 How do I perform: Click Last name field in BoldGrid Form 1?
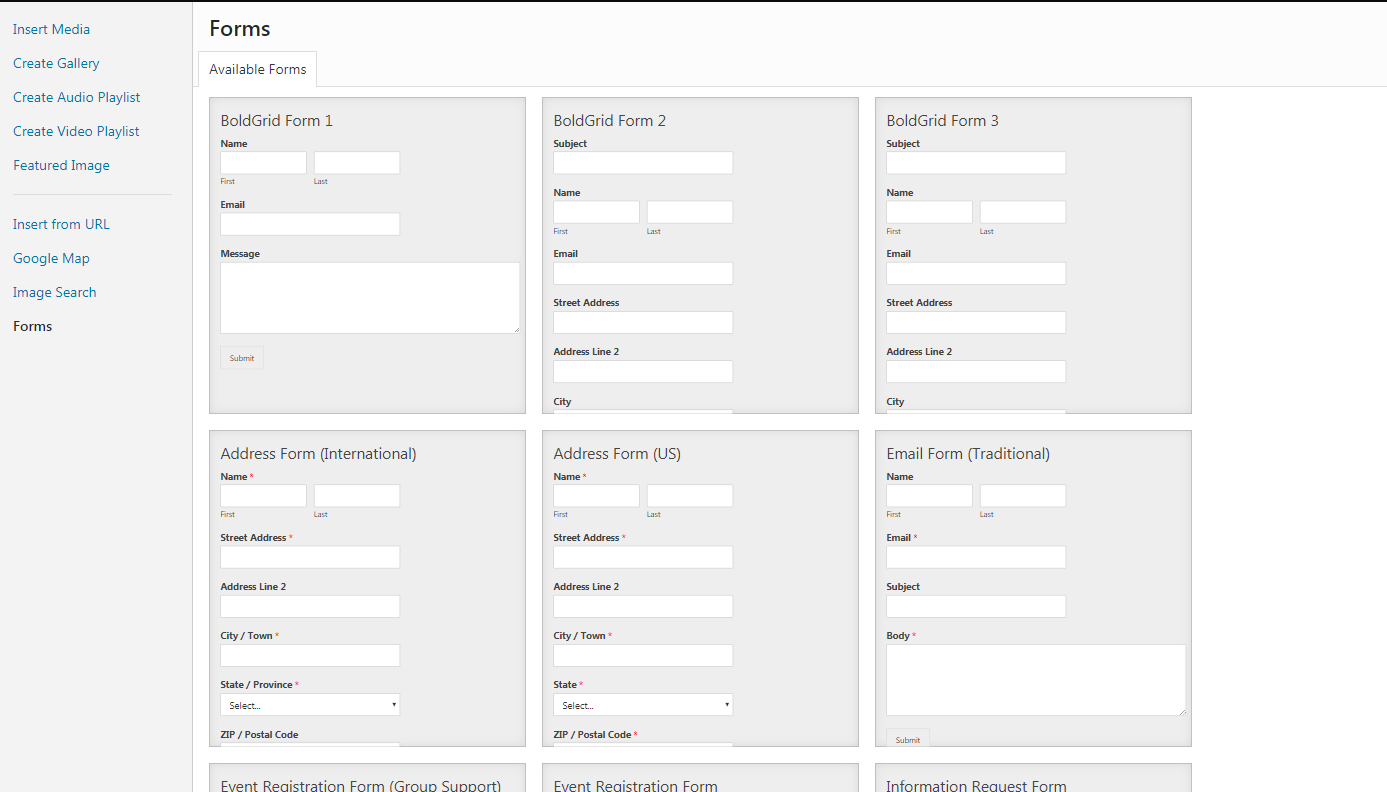tap(357, 163)
